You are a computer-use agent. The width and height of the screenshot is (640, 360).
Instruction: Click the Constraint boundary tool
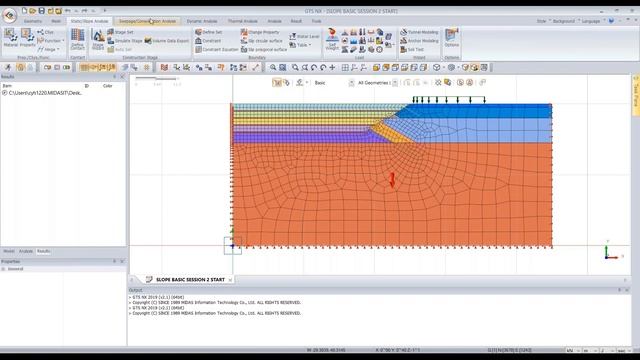tap(208, 41)
